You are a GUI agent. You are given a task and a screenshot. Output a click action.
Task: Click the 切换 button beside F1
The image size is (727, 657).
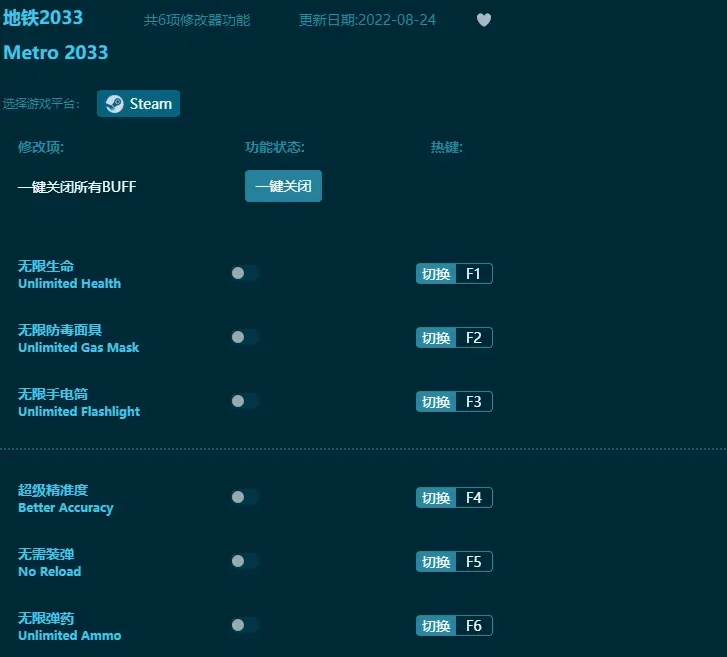coord(436,274)
